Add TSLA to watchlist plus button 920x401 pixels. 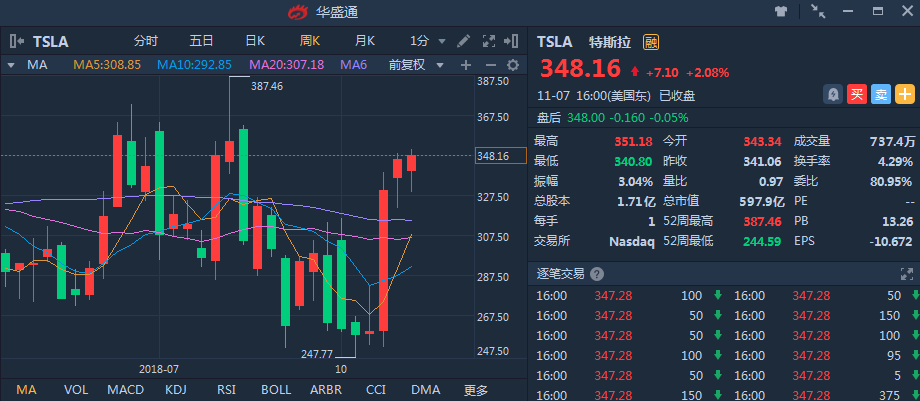[905, 95]
